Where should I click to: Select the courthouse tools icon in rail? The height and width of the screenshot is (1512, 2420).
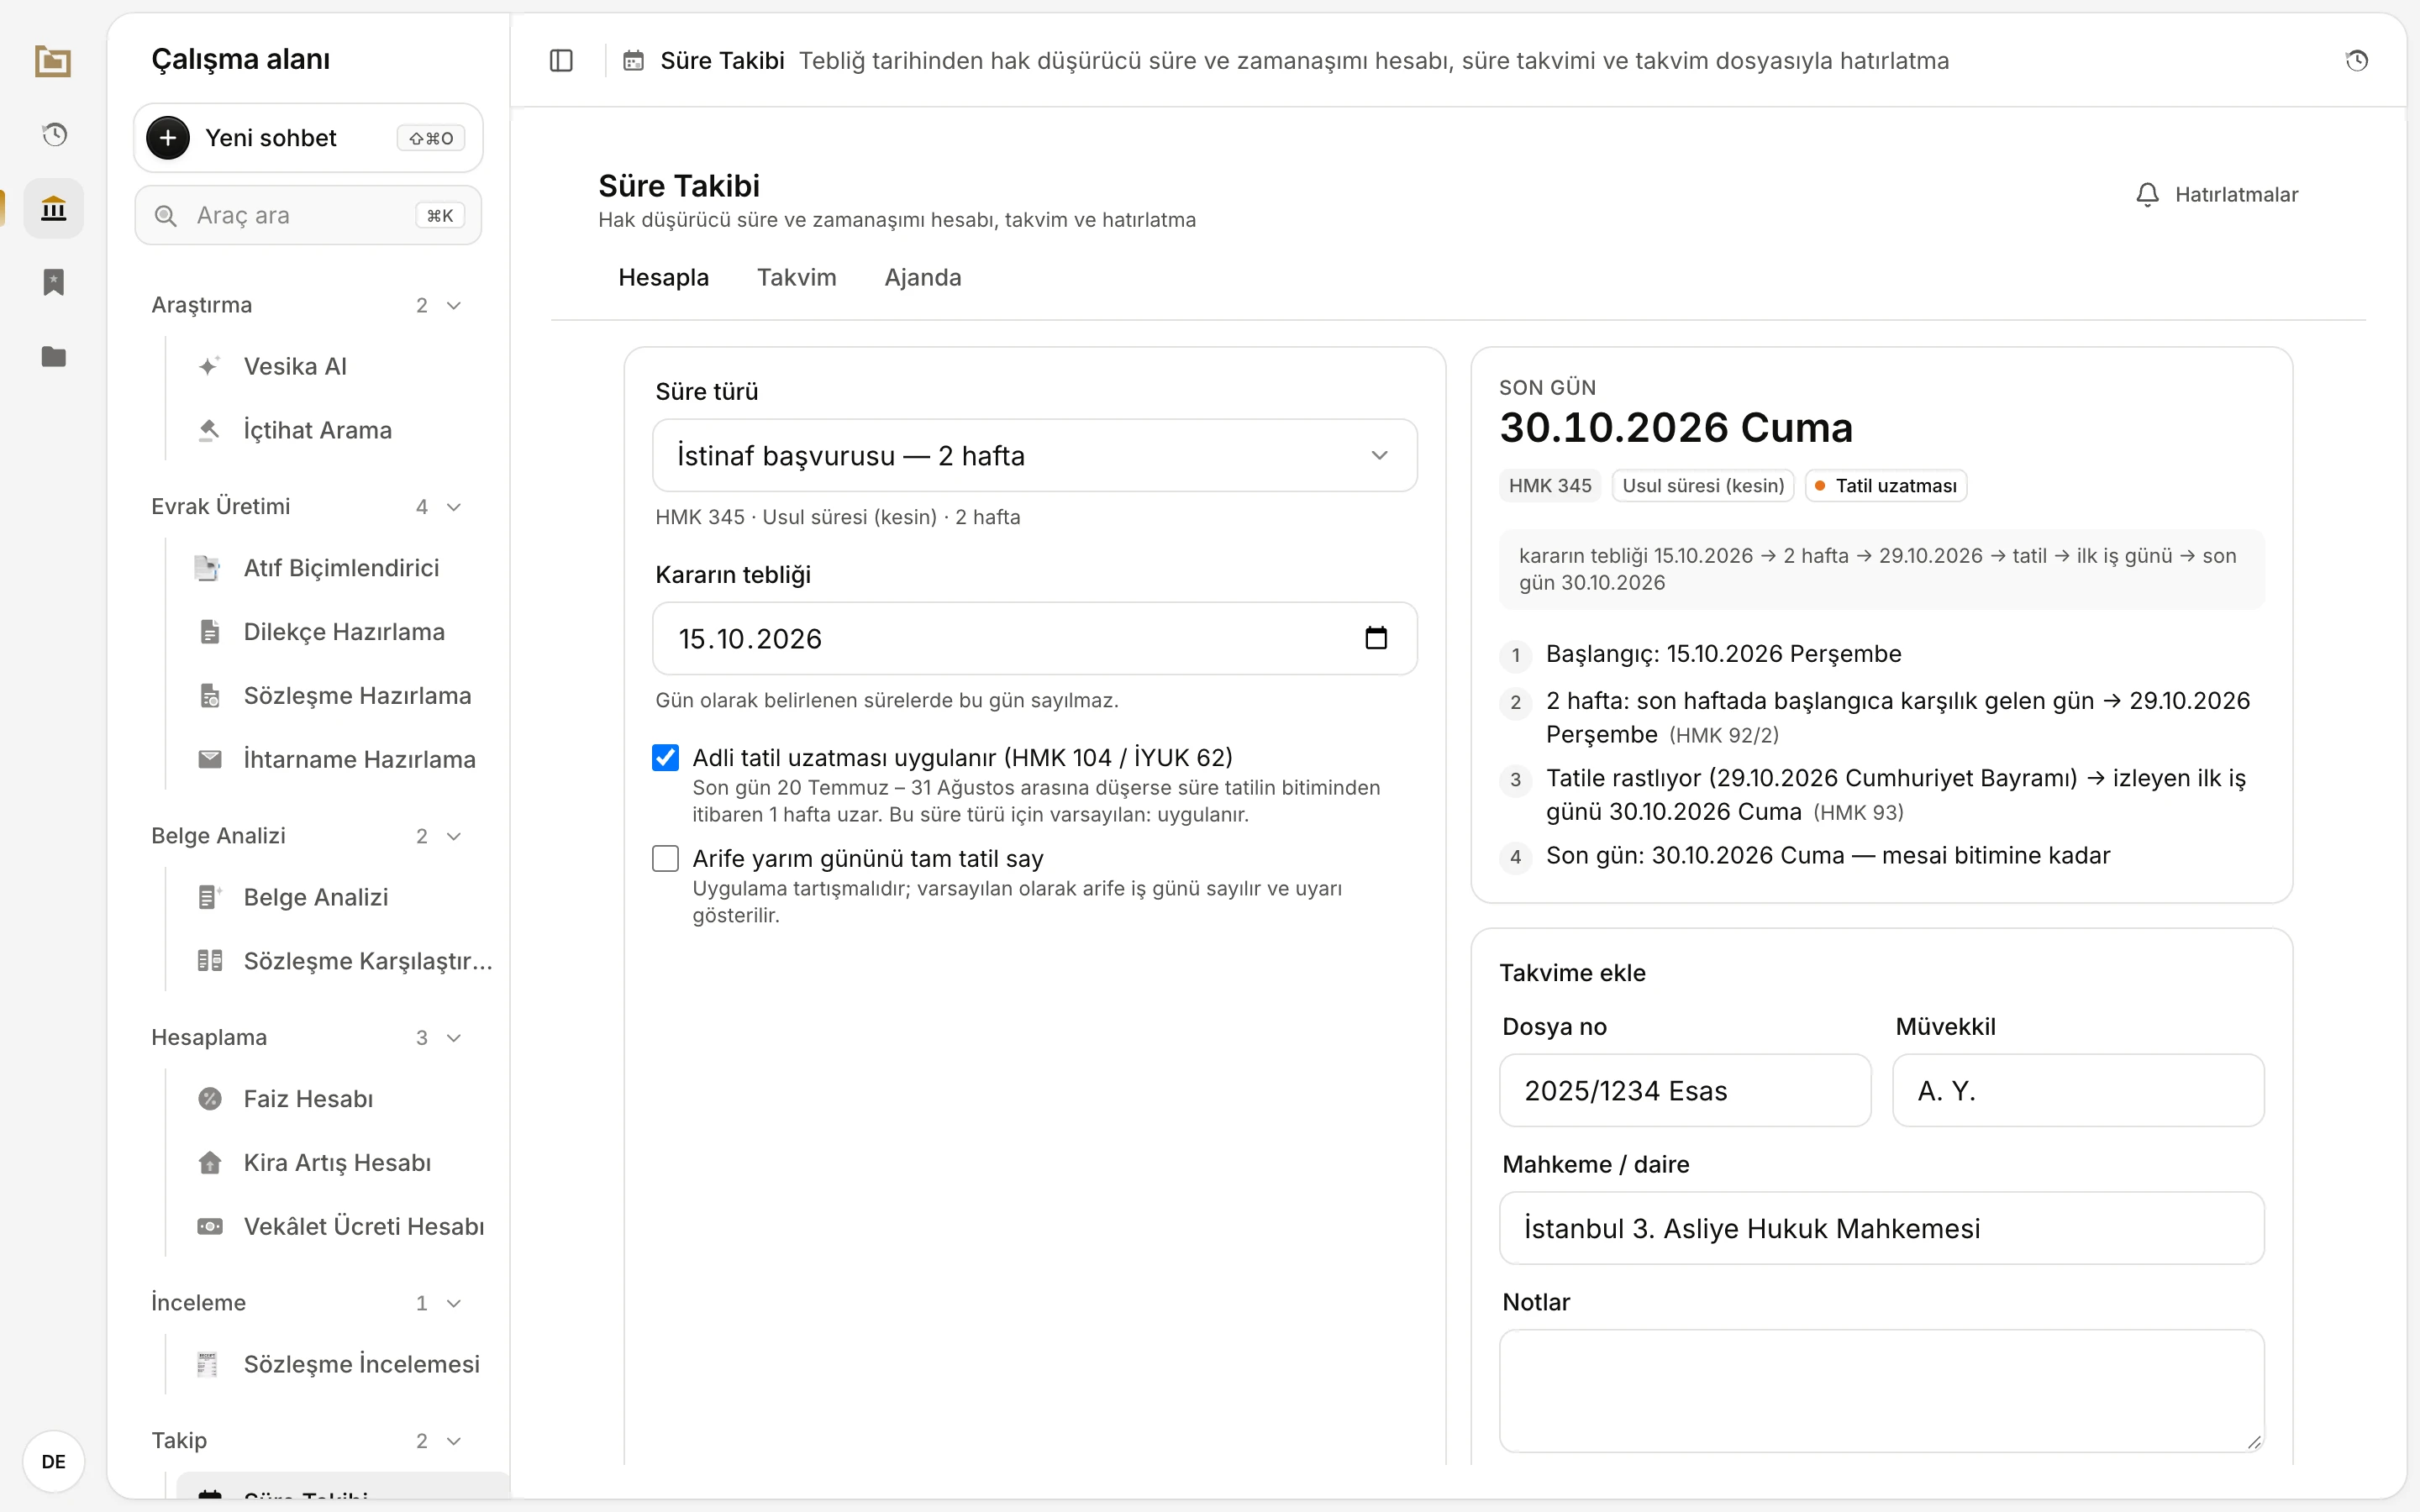(54, 209)
